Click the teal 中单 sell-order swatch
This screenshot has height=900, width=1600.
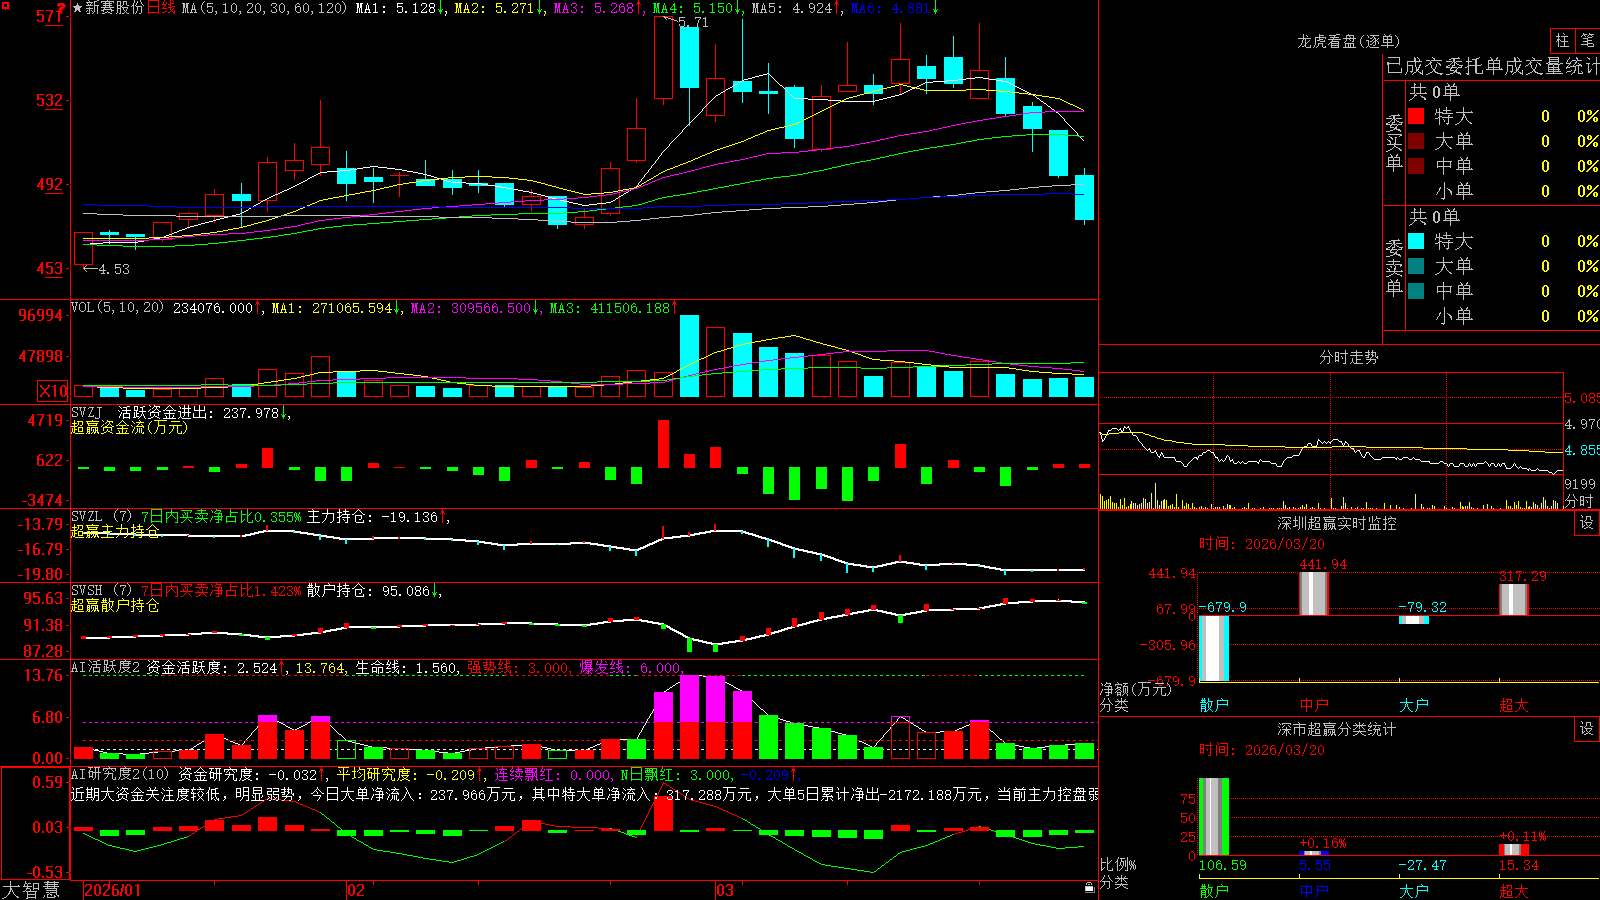[x=1416, y=291]
